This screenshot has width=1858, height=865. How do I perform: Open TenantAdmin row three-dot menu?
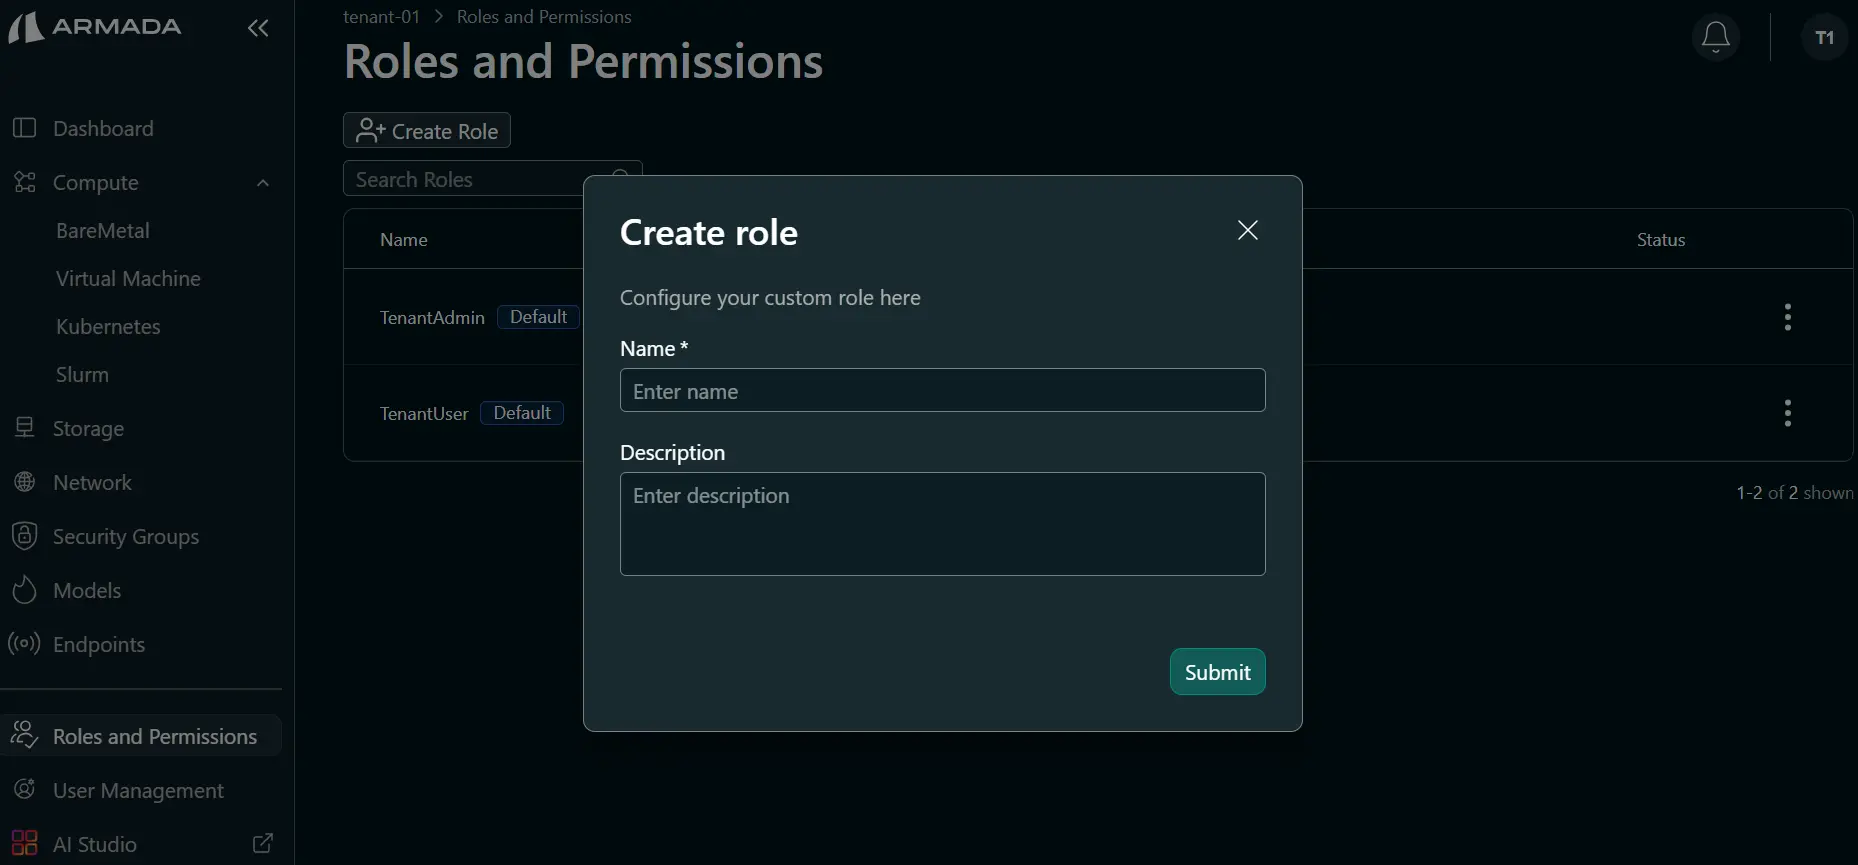tap(1787, 317)
